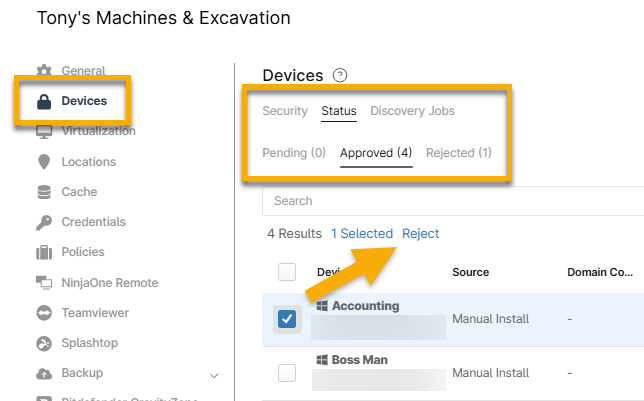Image resolution: width=644 pixels, height=401 pixels.
Task: Click the Virtualization monitor icon
Action: [x=44, y=131]
